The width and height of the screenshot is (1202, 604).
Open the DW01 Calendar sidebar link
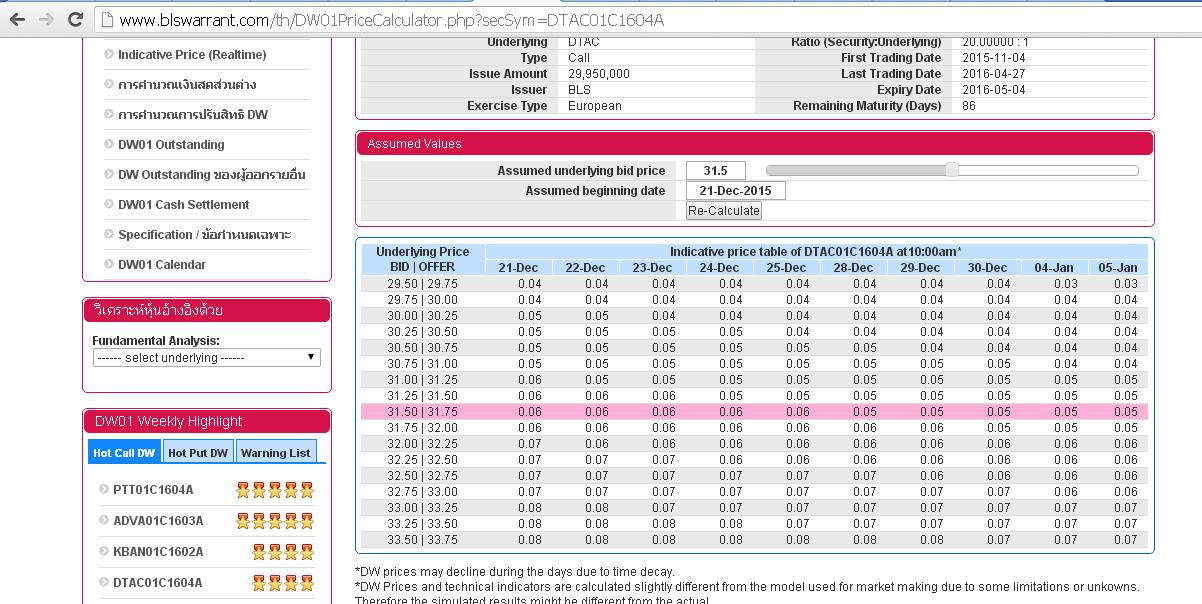click(162, 264)
